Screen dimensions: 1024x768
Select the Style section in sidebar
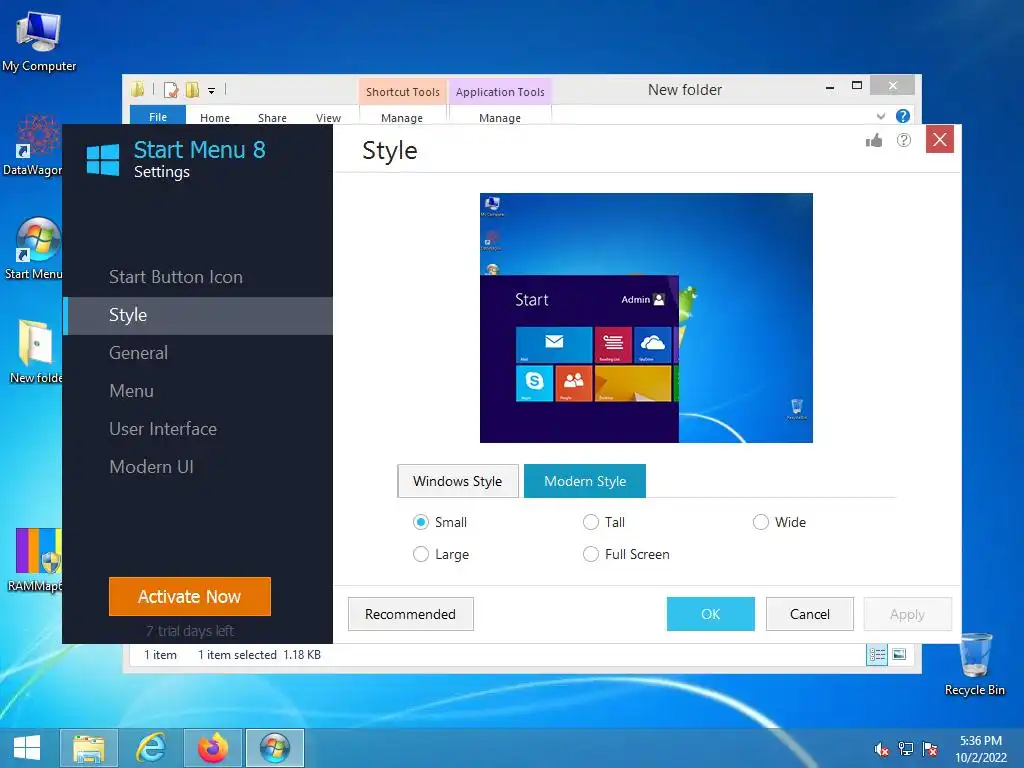point(199,315)
